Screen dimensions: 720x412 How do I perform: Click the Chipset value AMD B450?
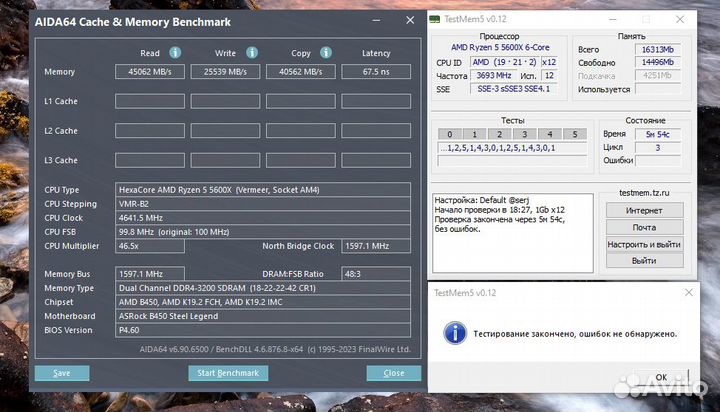[x=263, y=302]
